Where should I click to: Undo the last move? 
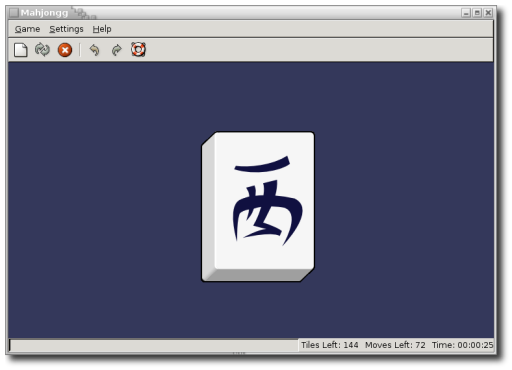[95, 50]
